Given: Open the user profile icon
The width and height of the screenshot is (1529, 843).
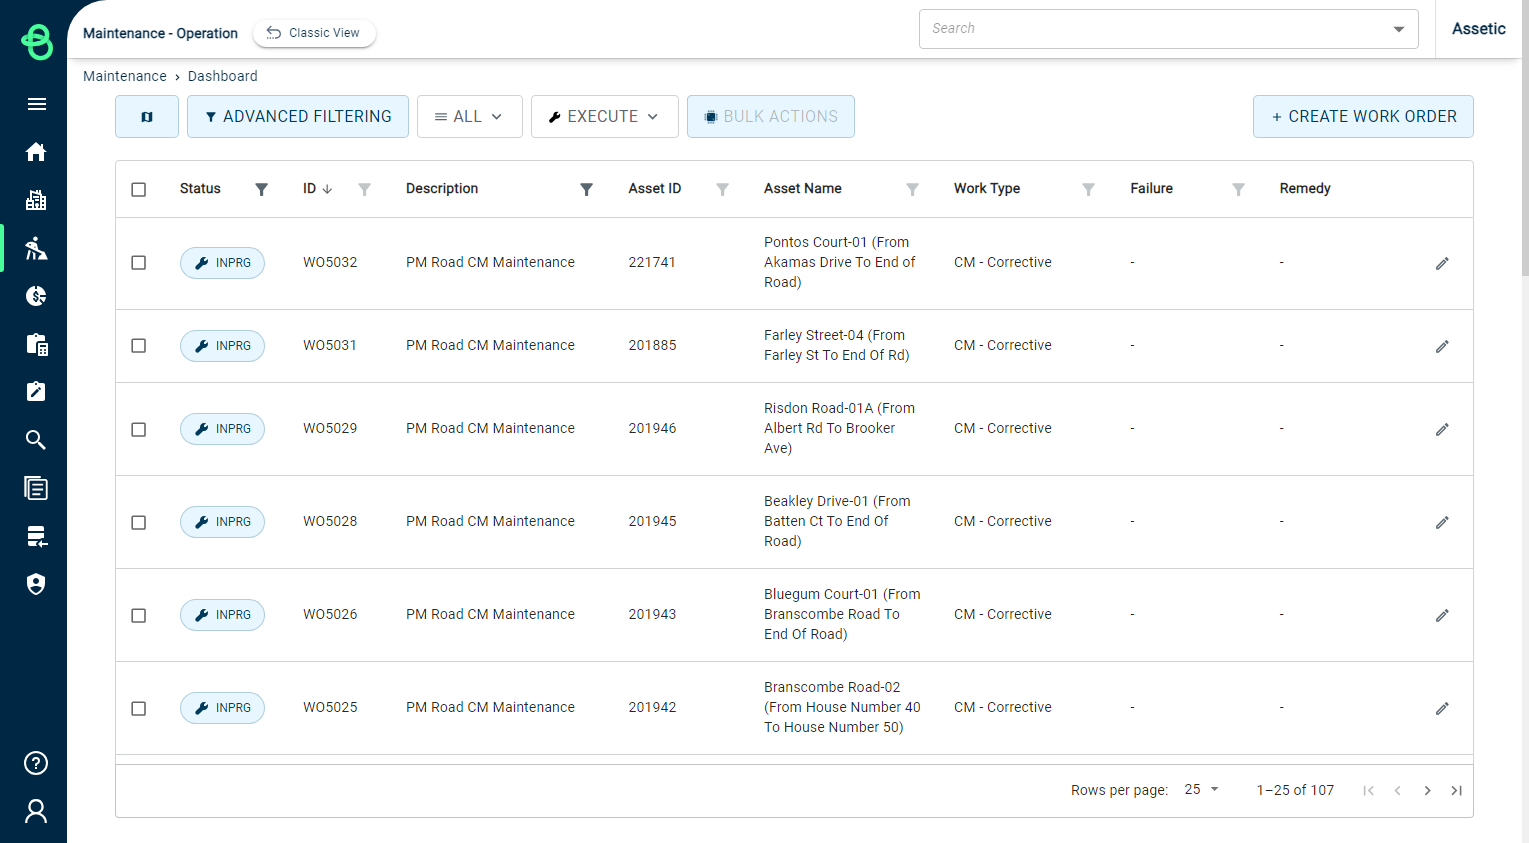Looking at the screenshot, I should pyautogui.click(x=35, y=811).
